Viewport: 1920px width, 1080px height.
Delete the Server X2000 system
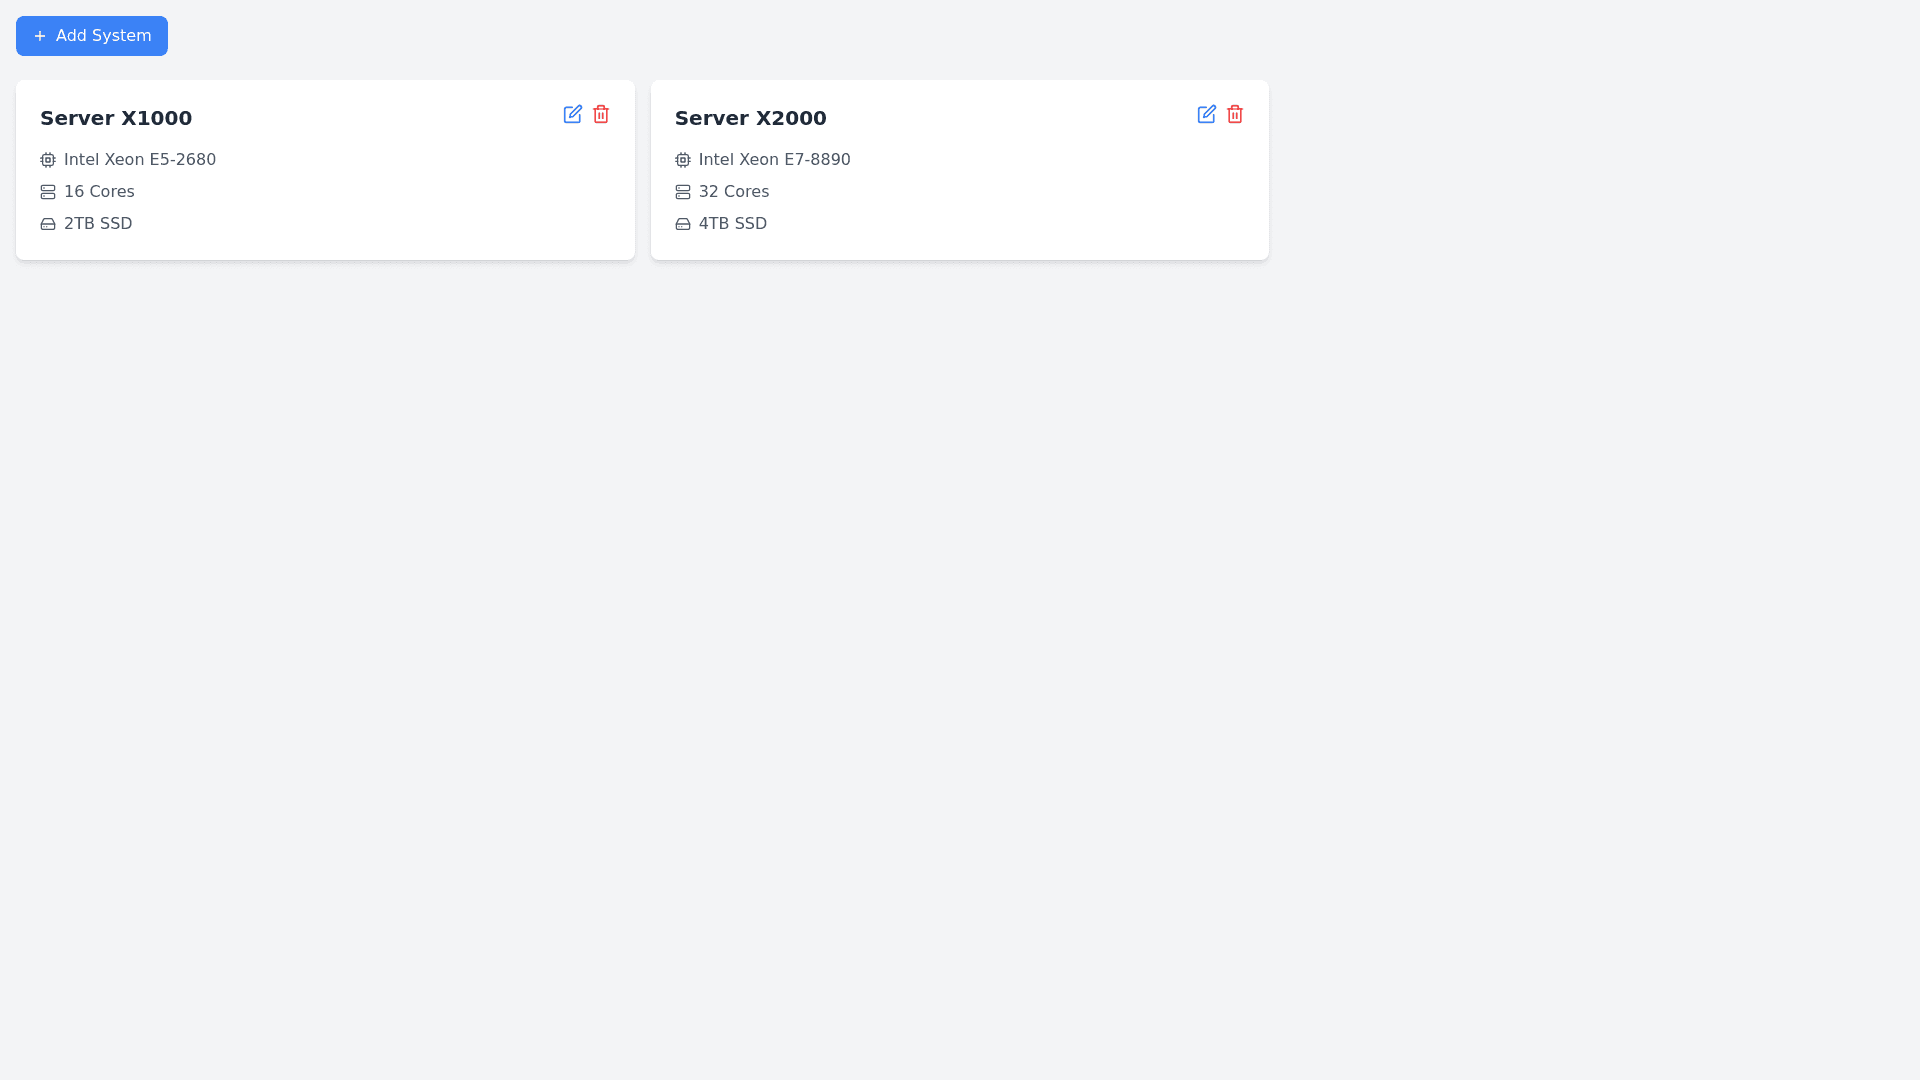(x=1235, y=114)
